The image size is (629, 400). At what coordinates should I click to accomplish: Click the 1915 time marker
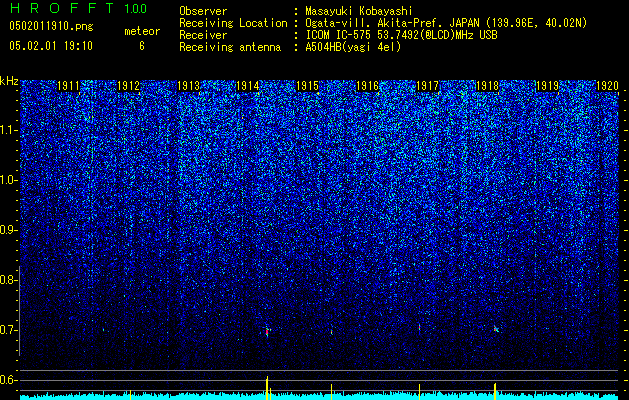[x=307, y=86]
